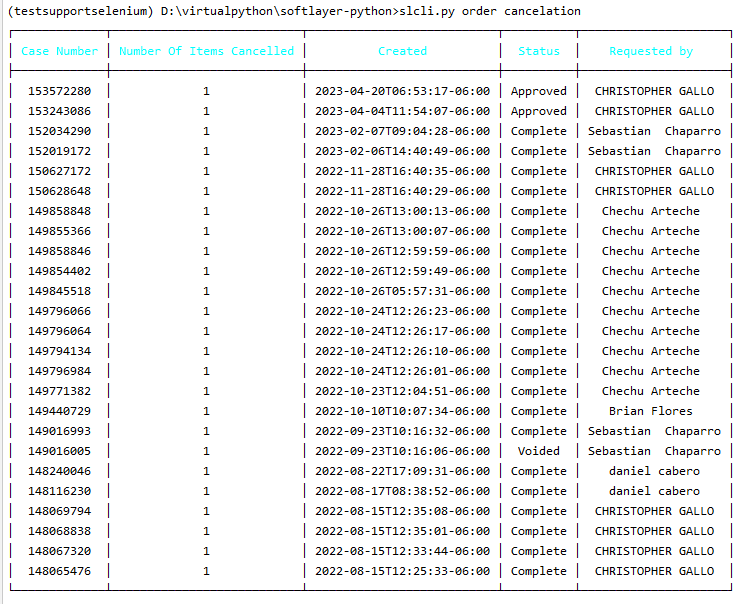This screenshot has width=746, height=604.
Task: Select case number 149771382
Action: 59,390
